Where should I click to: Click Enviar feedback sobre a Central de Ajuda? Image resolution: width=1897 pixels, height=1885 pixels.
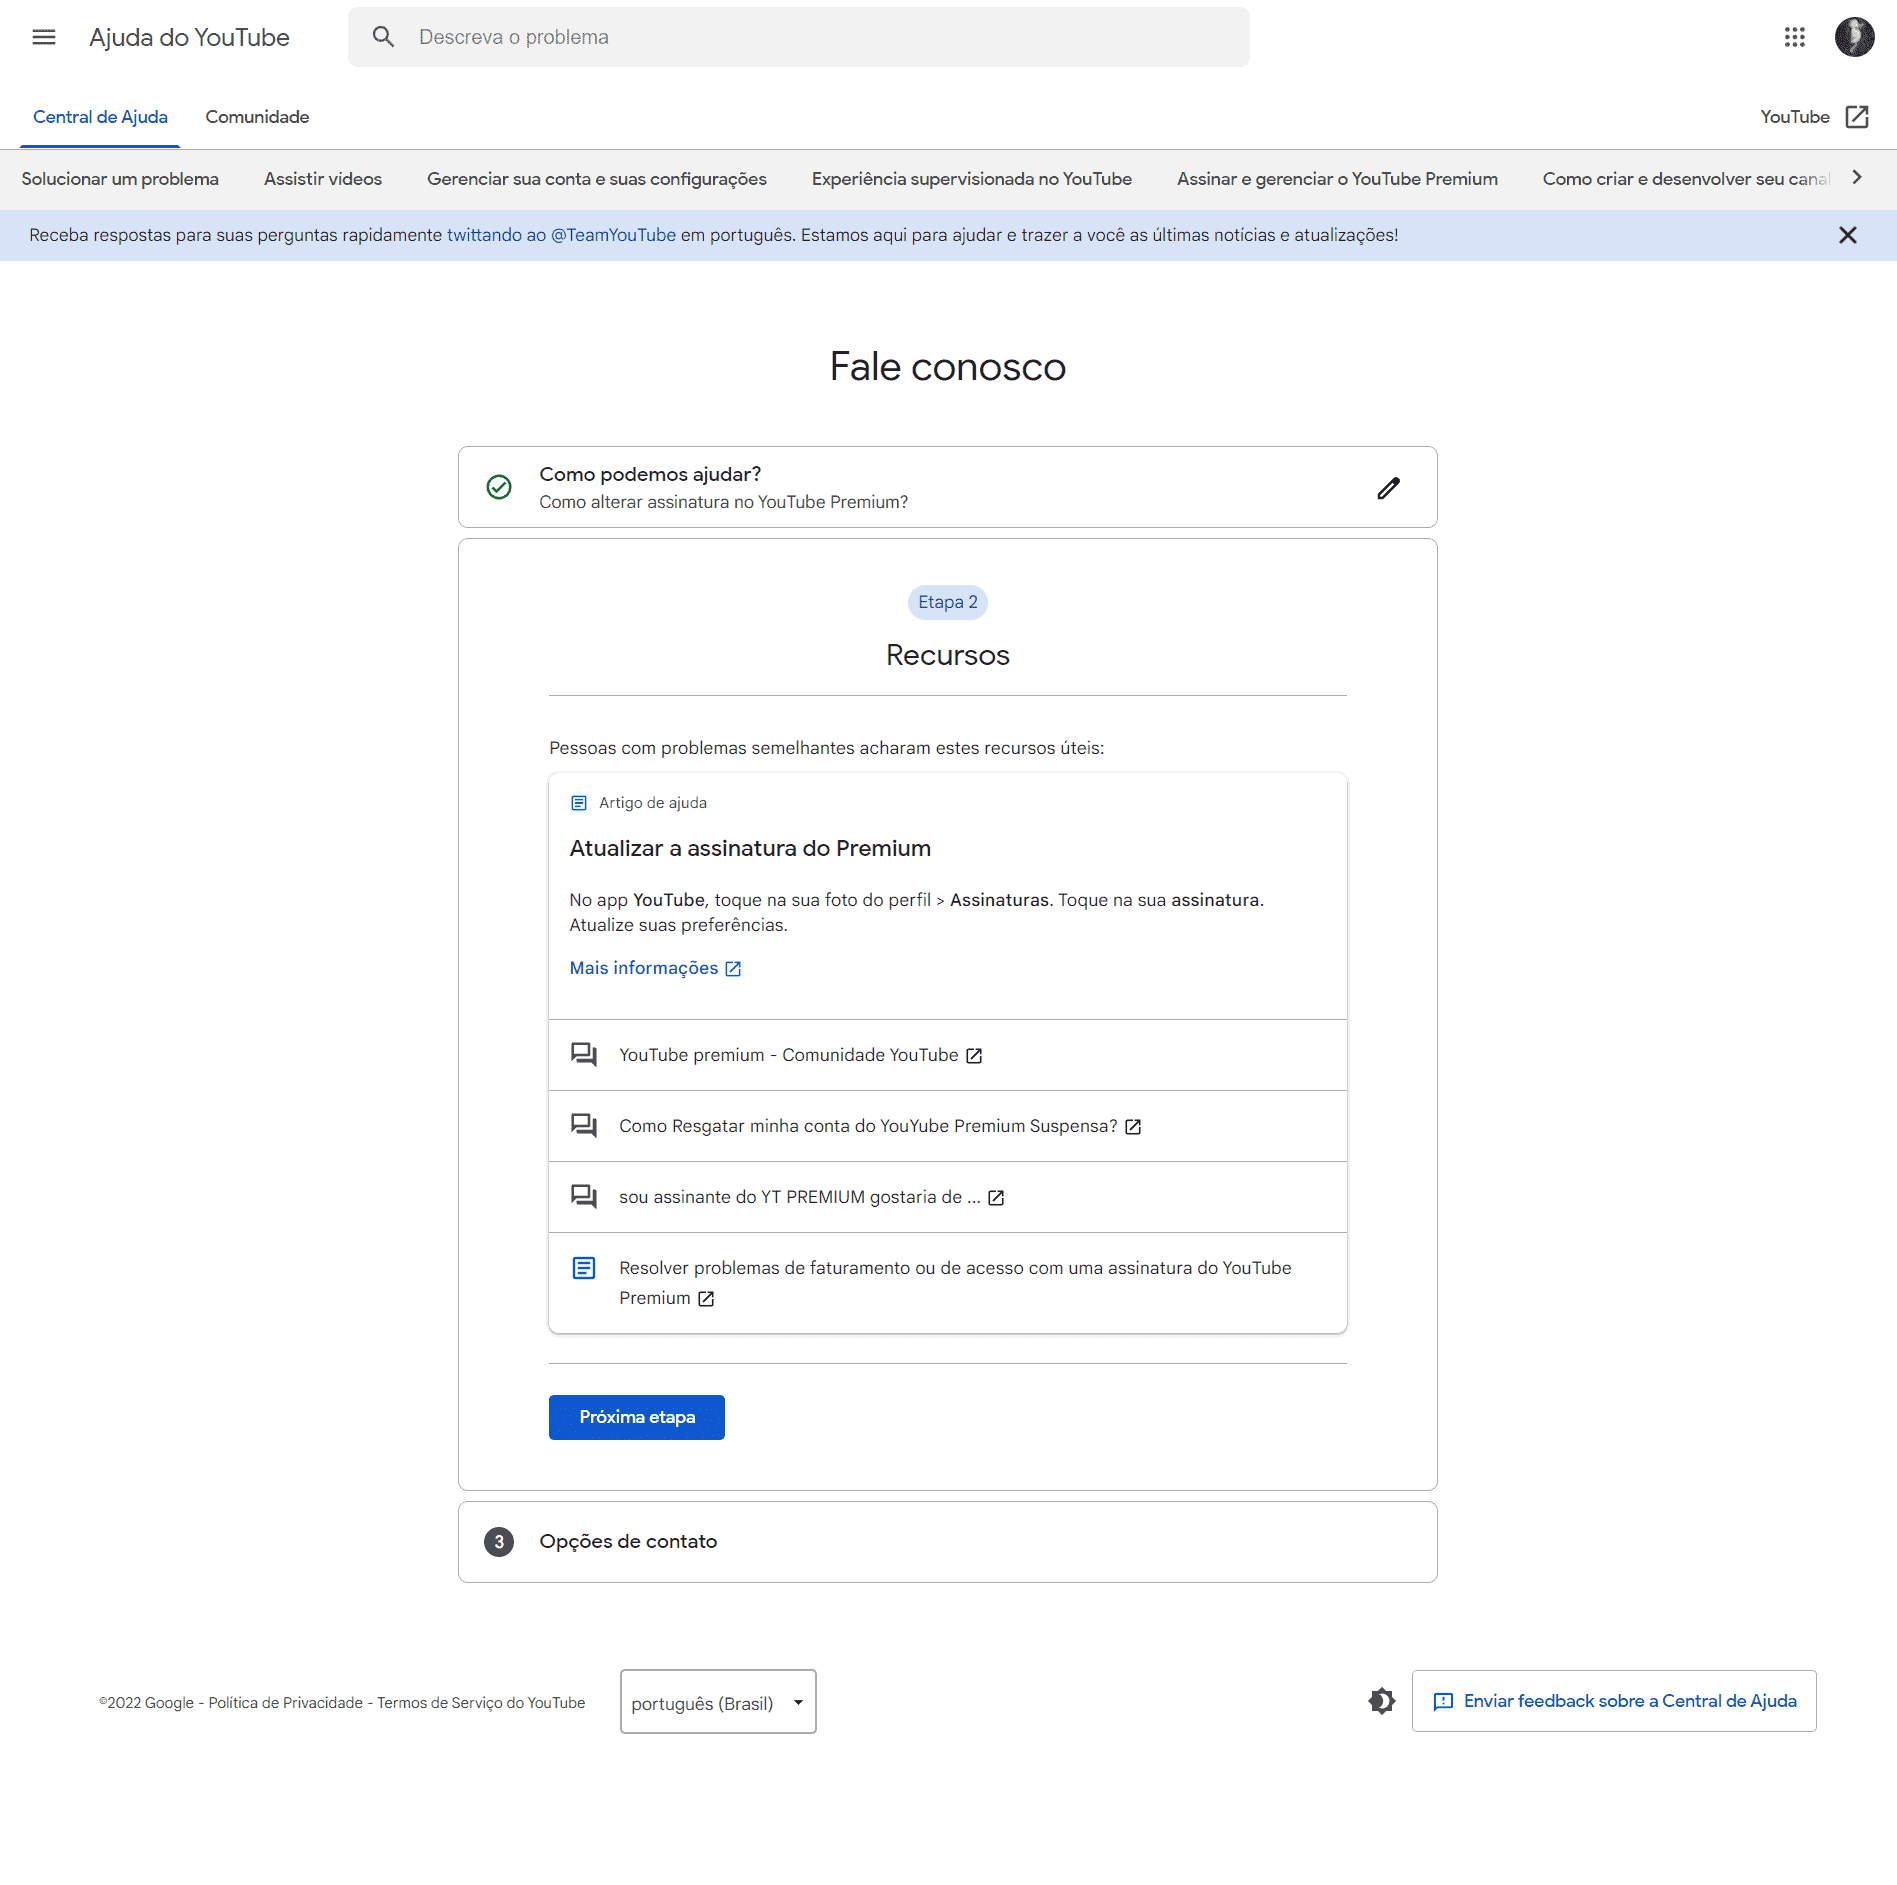coord(1614,1701)
